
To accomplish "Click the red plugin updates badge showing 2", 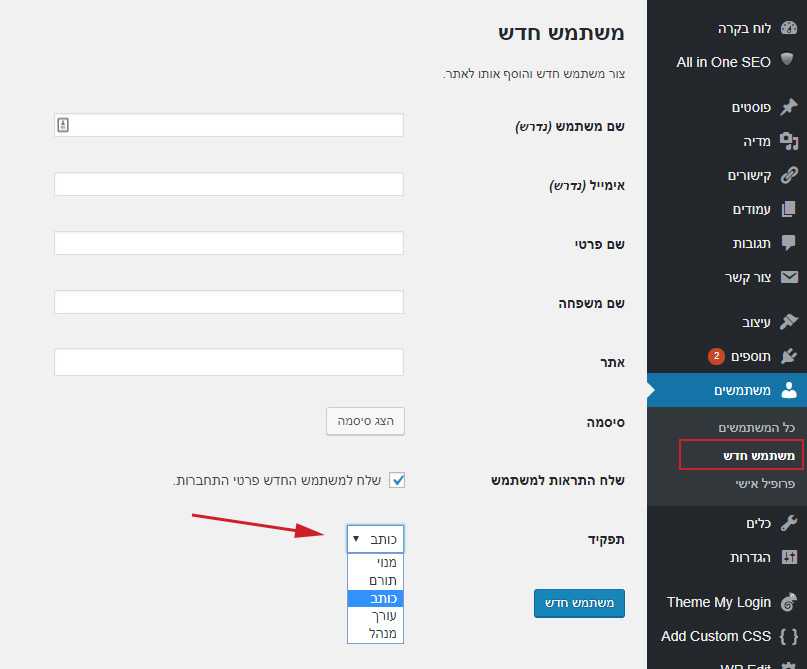I will 716,356.
